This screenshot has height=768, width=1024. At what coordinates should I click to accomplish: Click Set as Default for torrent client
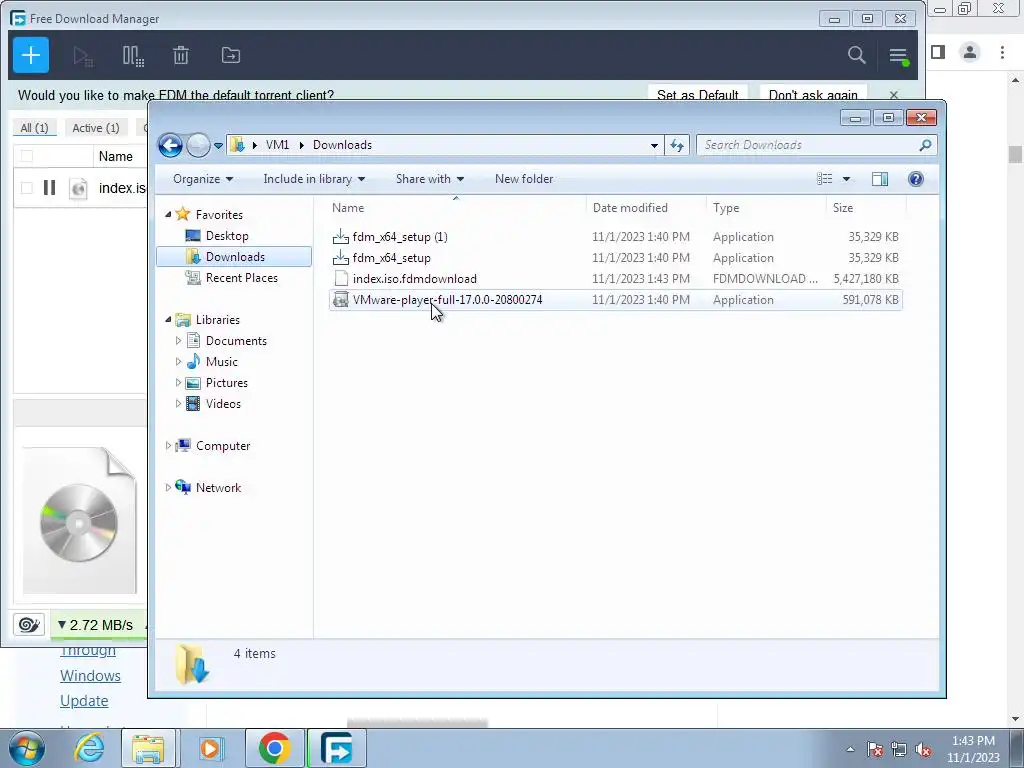click(697, 95)
